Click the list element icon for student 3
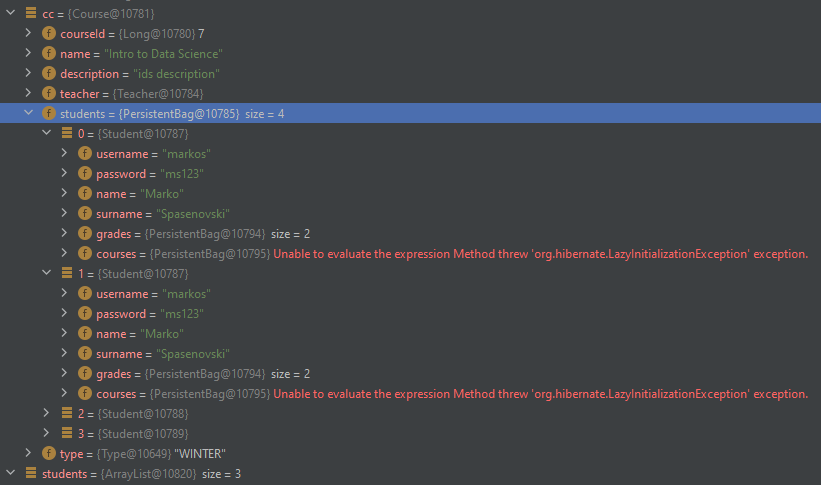Viewport: 821px width, 485px height. click(66, 433)
